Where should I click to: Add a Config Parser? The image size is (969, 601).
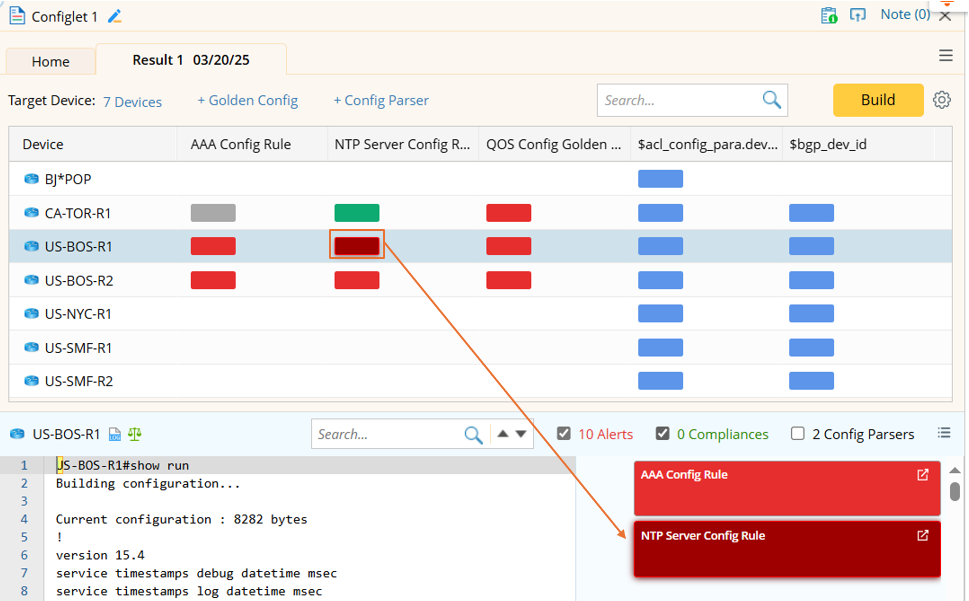[381, 100]
